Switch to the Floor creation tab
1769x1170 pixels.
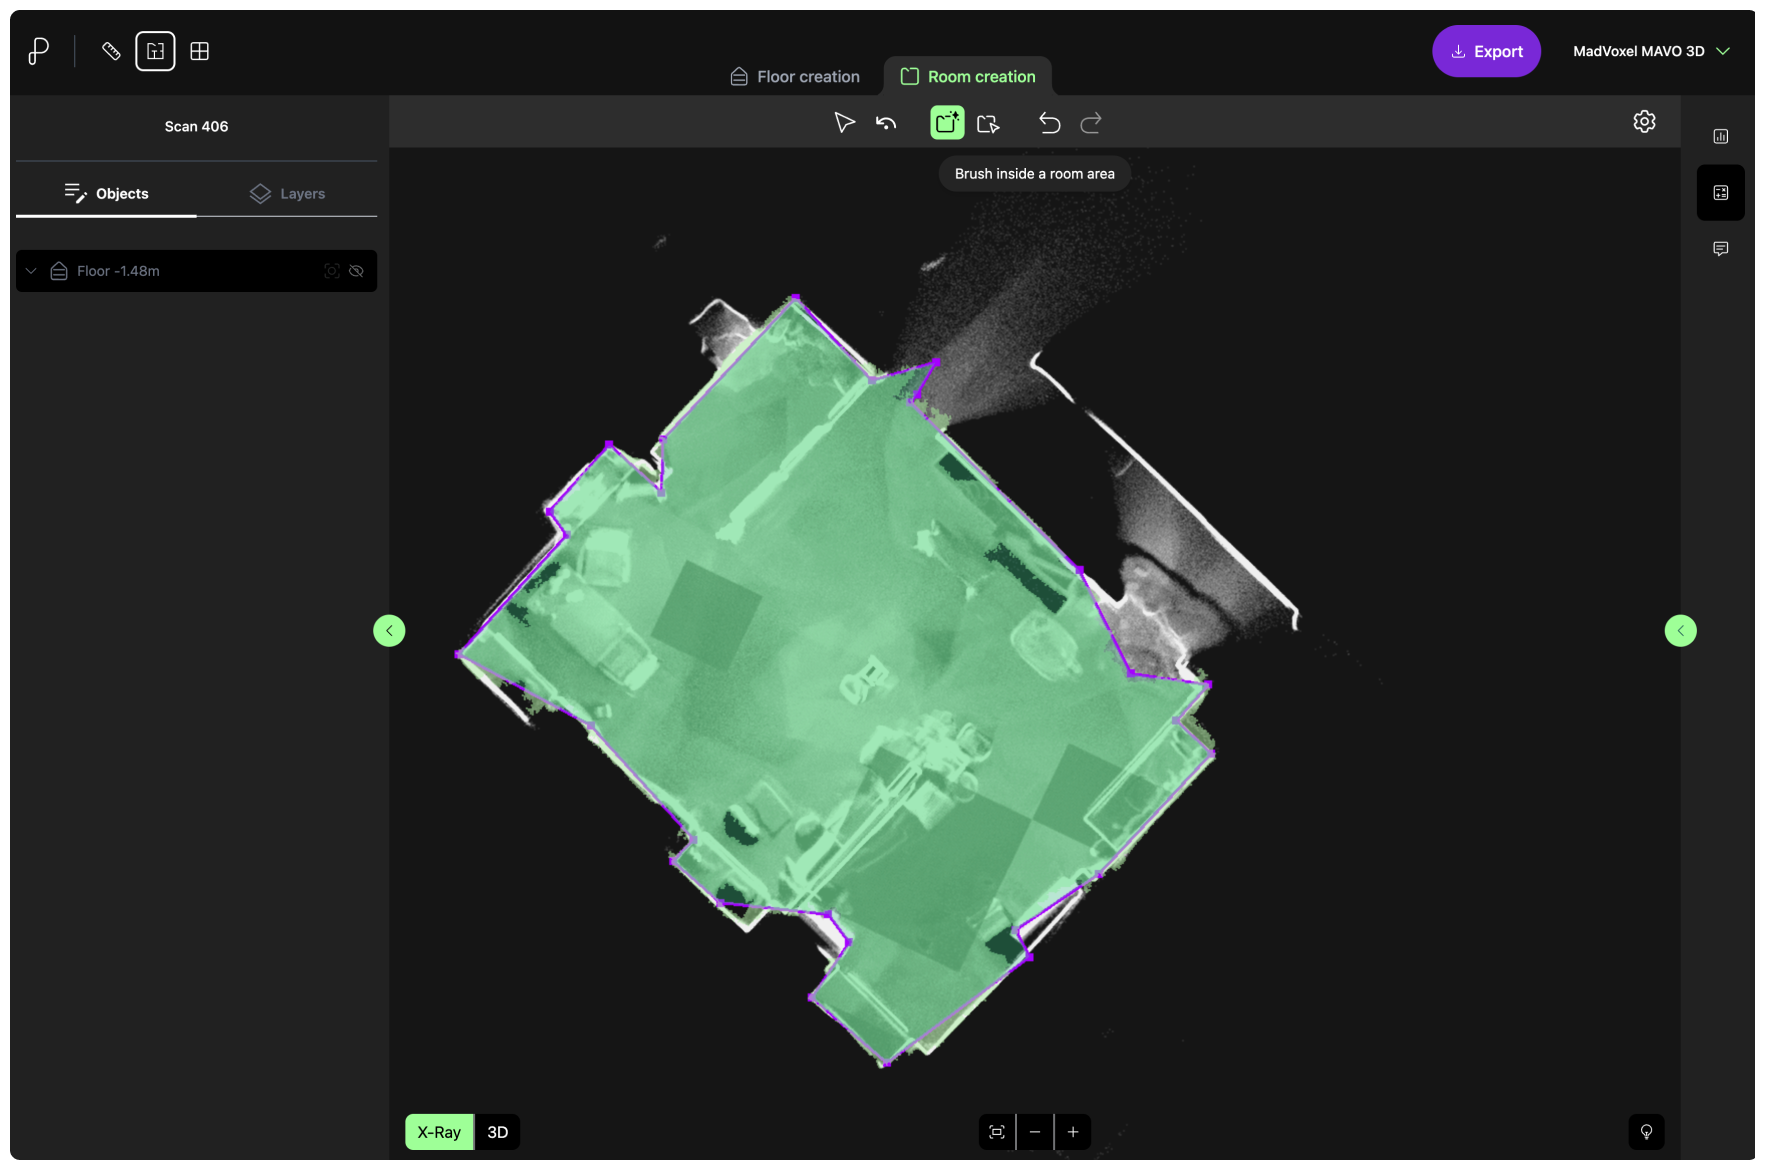click(x=795, y=77)
